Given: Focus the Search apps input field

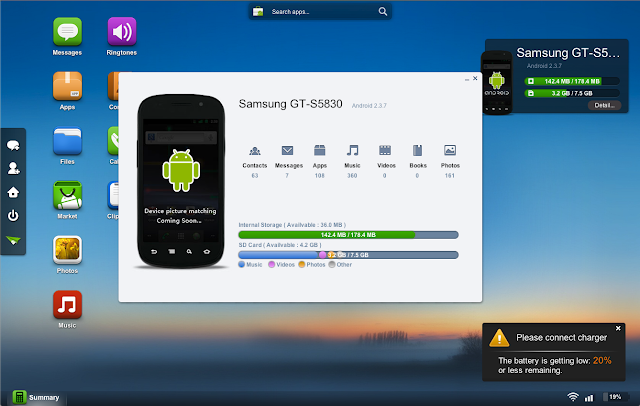Looking at the screenshot, I should point(322,11).
